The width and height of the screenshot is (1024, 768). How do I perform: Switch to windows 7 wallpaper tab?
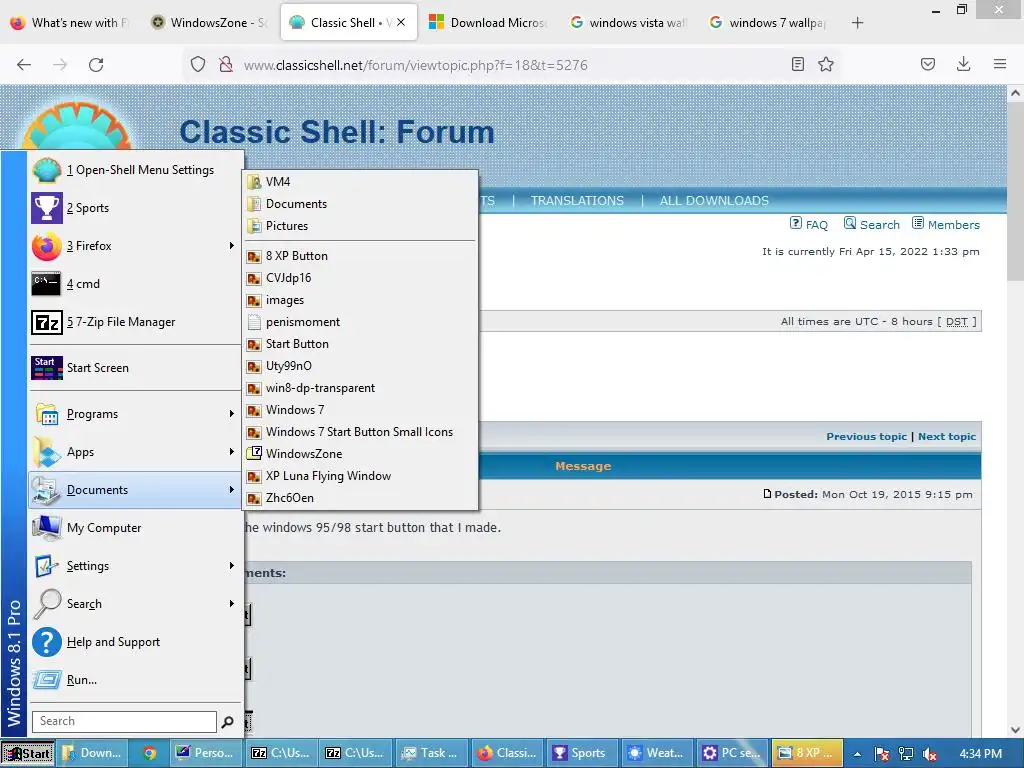pyautogui.click(x=769, y=23)
